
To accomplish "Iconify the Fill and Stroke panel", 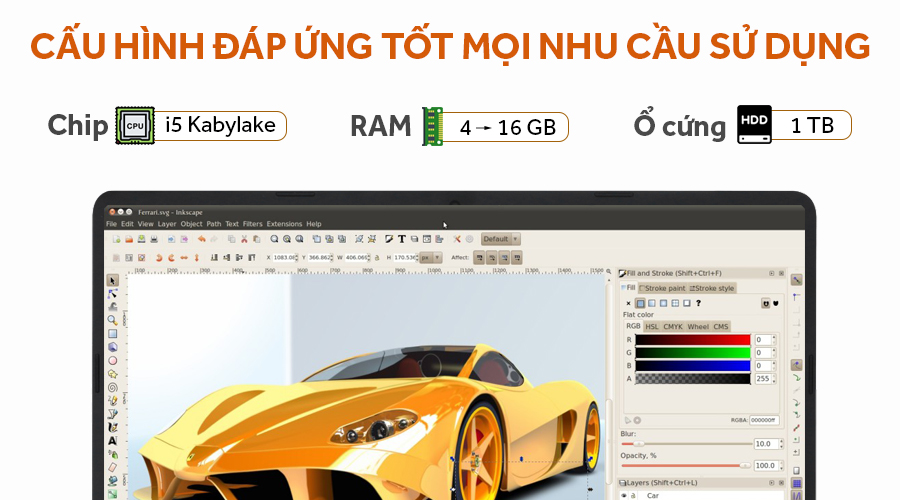I will pos(771,273).
